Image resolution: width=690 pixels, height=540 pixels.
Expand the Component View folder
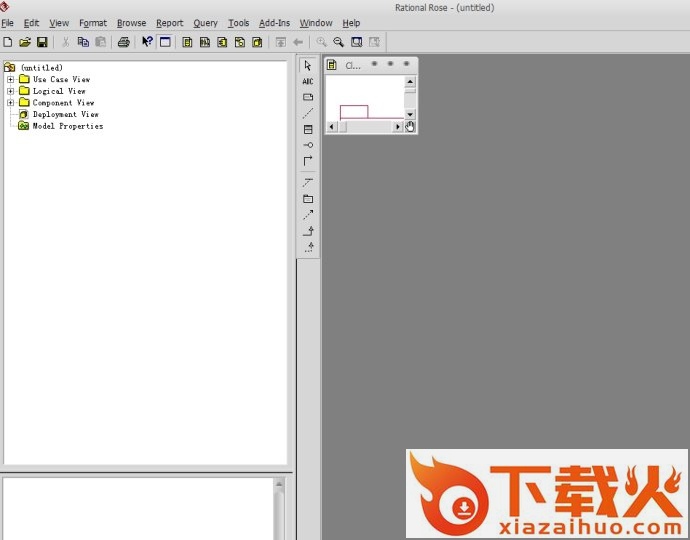pos(10,103)
